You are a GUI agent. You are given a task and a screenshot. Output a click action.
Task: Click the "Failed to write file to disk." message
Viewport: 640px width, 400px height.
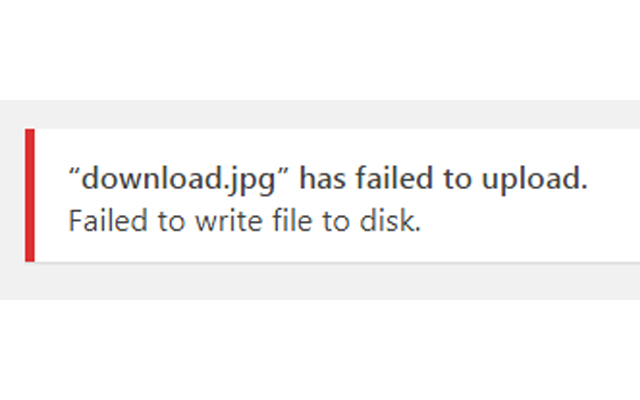pos(245,220)
